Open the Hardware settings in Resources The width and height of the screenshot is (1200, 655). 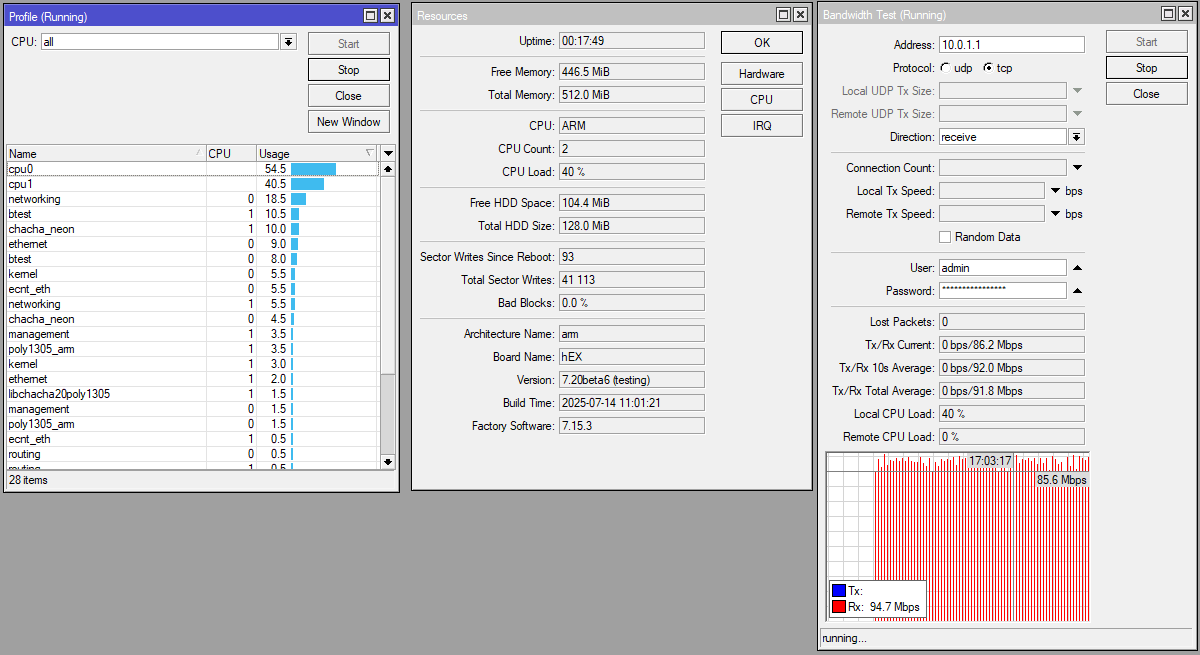point(761,74)
